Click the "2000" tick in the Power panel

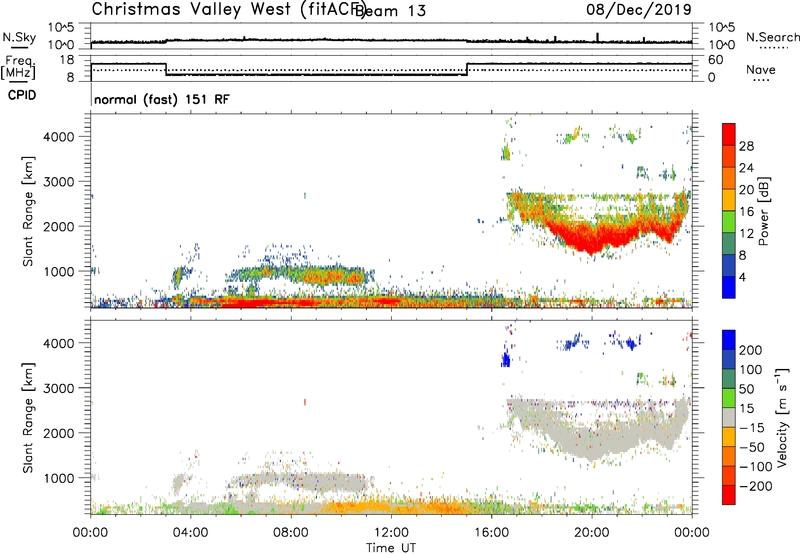click(x=59, y=226)
